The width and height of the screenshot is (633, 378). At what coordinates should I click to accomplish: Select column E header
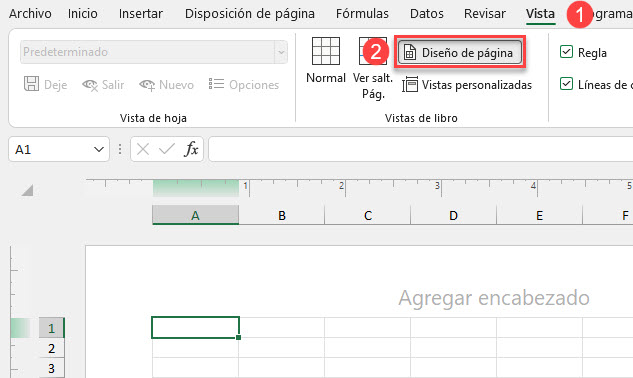(539, 215)
